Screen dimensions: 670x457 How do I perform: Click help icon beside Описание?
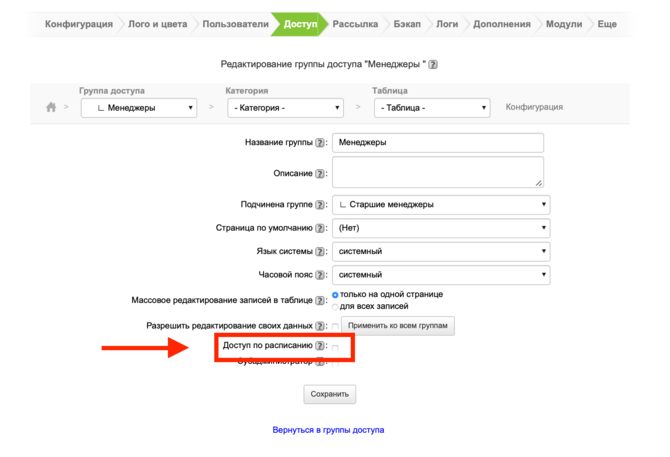click(x=320, y=174)
